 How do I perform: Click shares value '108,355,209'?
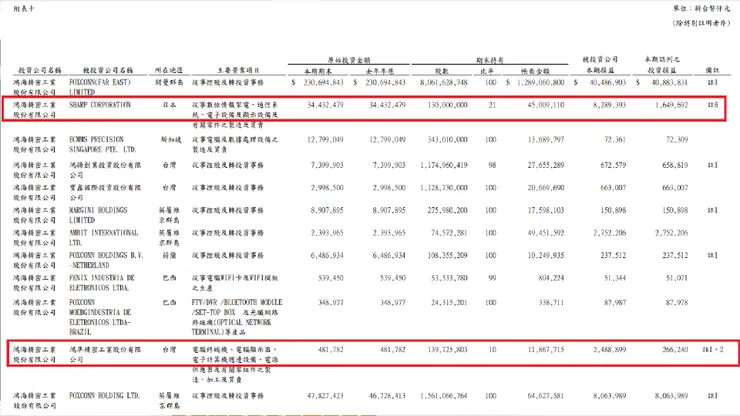pyautogui.click(x=447, y=255)
